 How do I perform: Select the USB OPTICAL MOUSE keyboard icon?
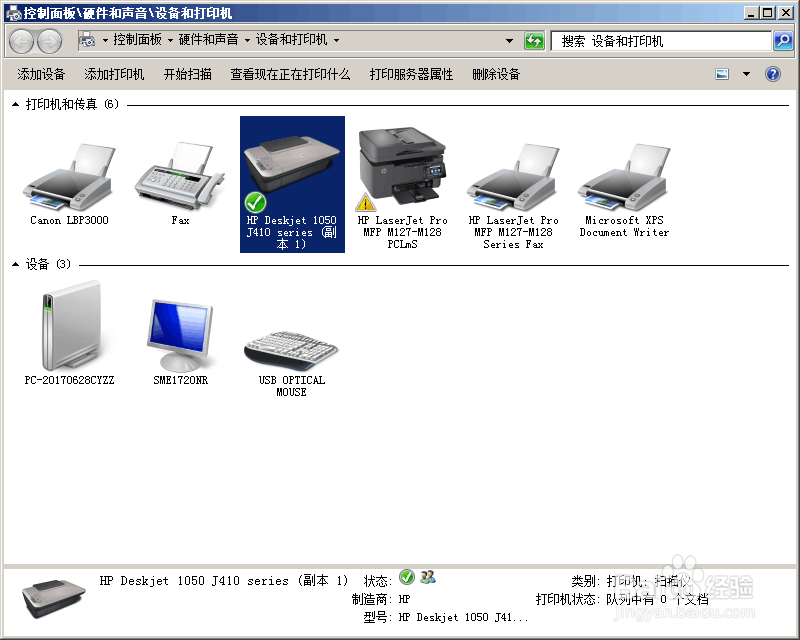(x=291, y=350)
